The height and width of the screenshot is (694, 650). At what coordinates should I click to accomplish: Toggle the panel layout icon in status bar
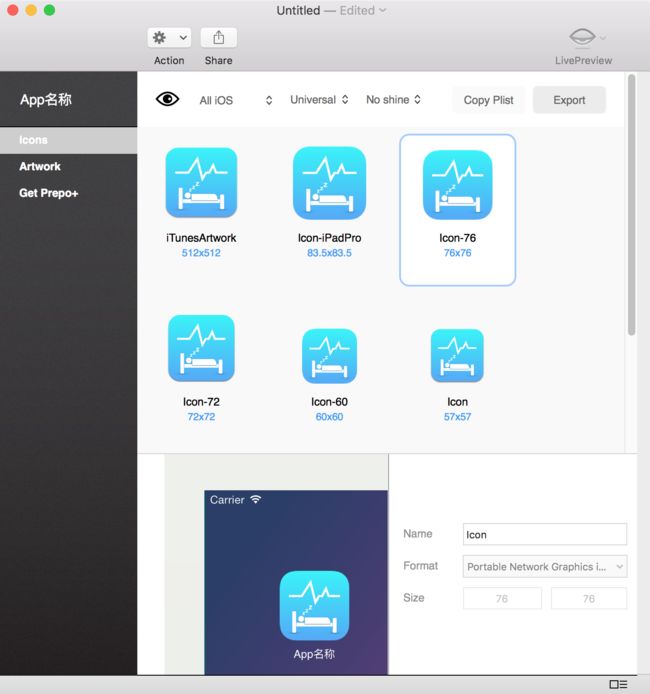(618, 684)
